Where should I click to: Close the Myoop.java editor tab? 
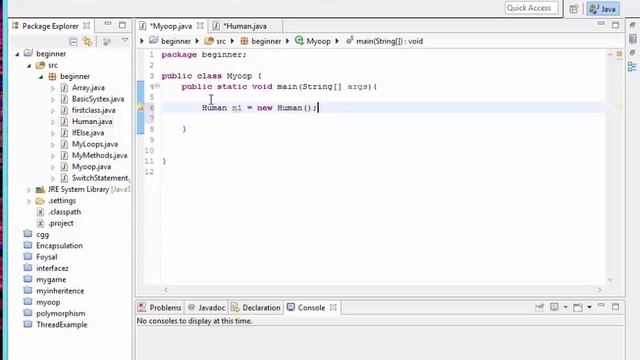(200, 26)
